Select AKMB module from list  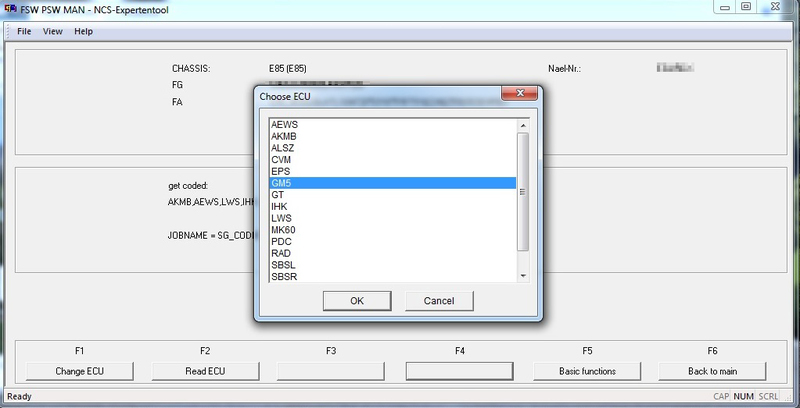(x=285, y=136)
